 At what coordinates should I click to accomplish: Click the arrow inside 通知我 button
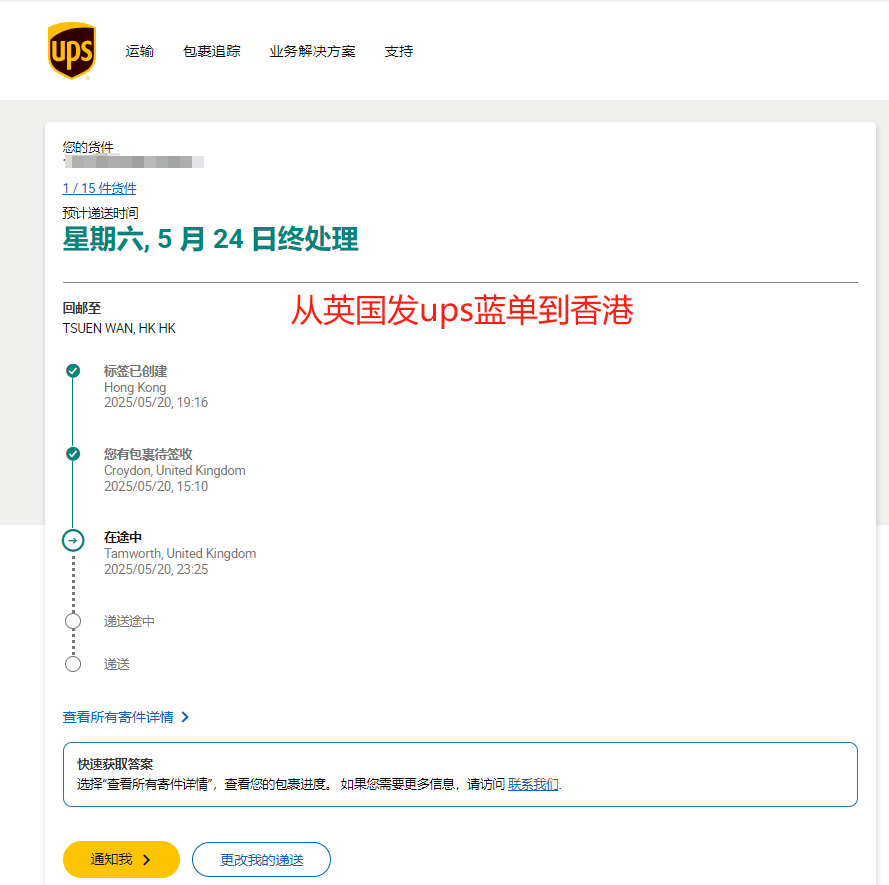[x=147, y=860]
